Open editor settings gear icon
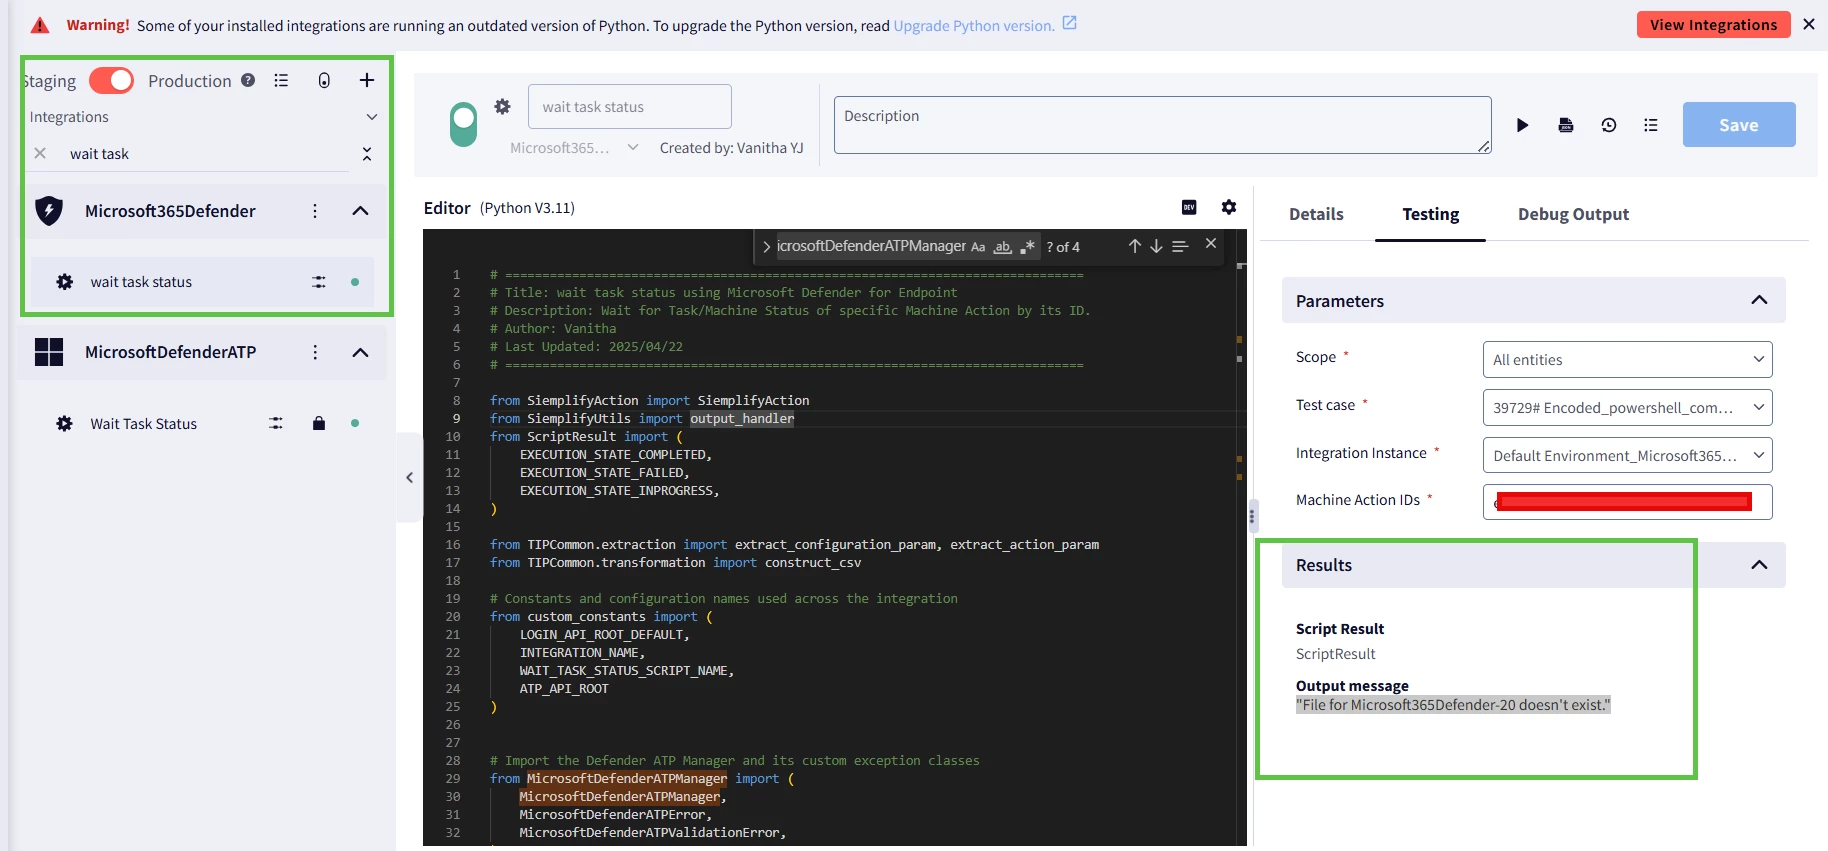This screenshot has height=851, width=1828. 1229,207
